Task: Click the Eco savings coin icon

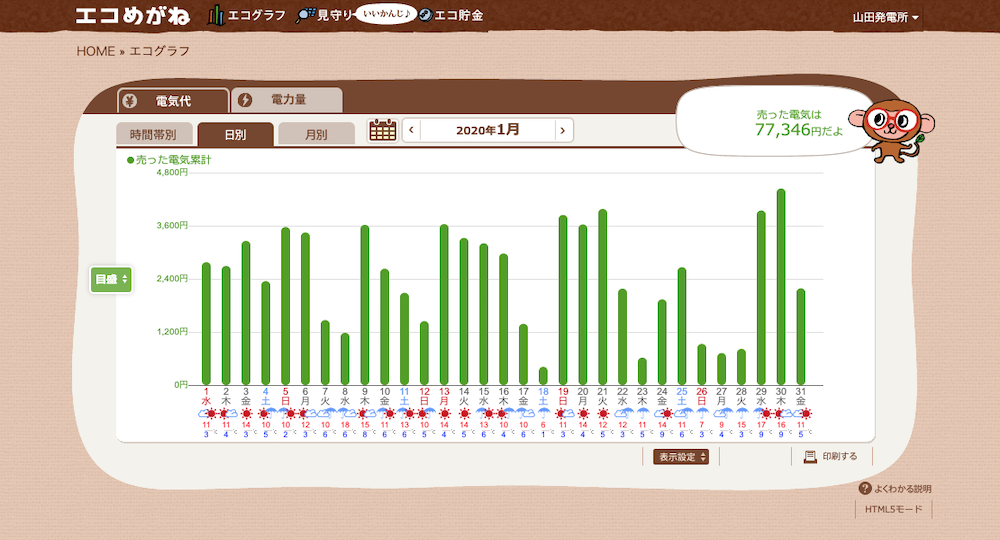Action: [425, 15]
